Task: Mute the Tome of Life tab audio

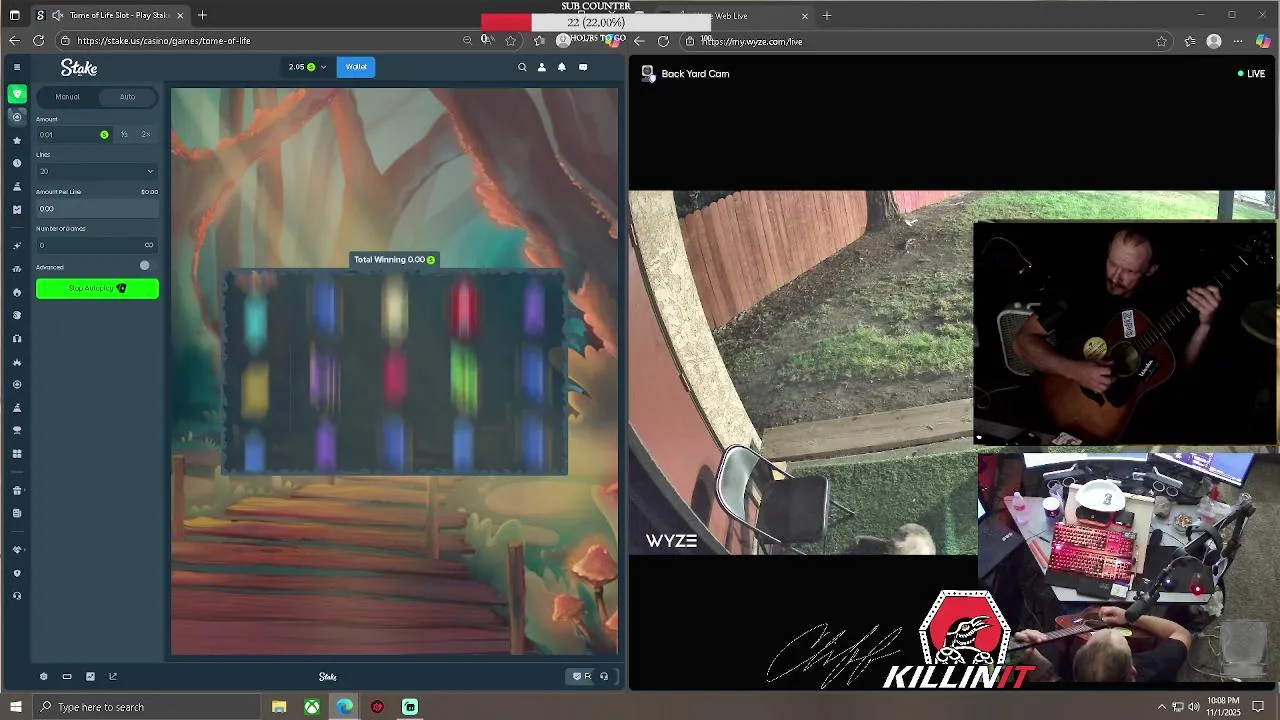Action: coord(58,15)
